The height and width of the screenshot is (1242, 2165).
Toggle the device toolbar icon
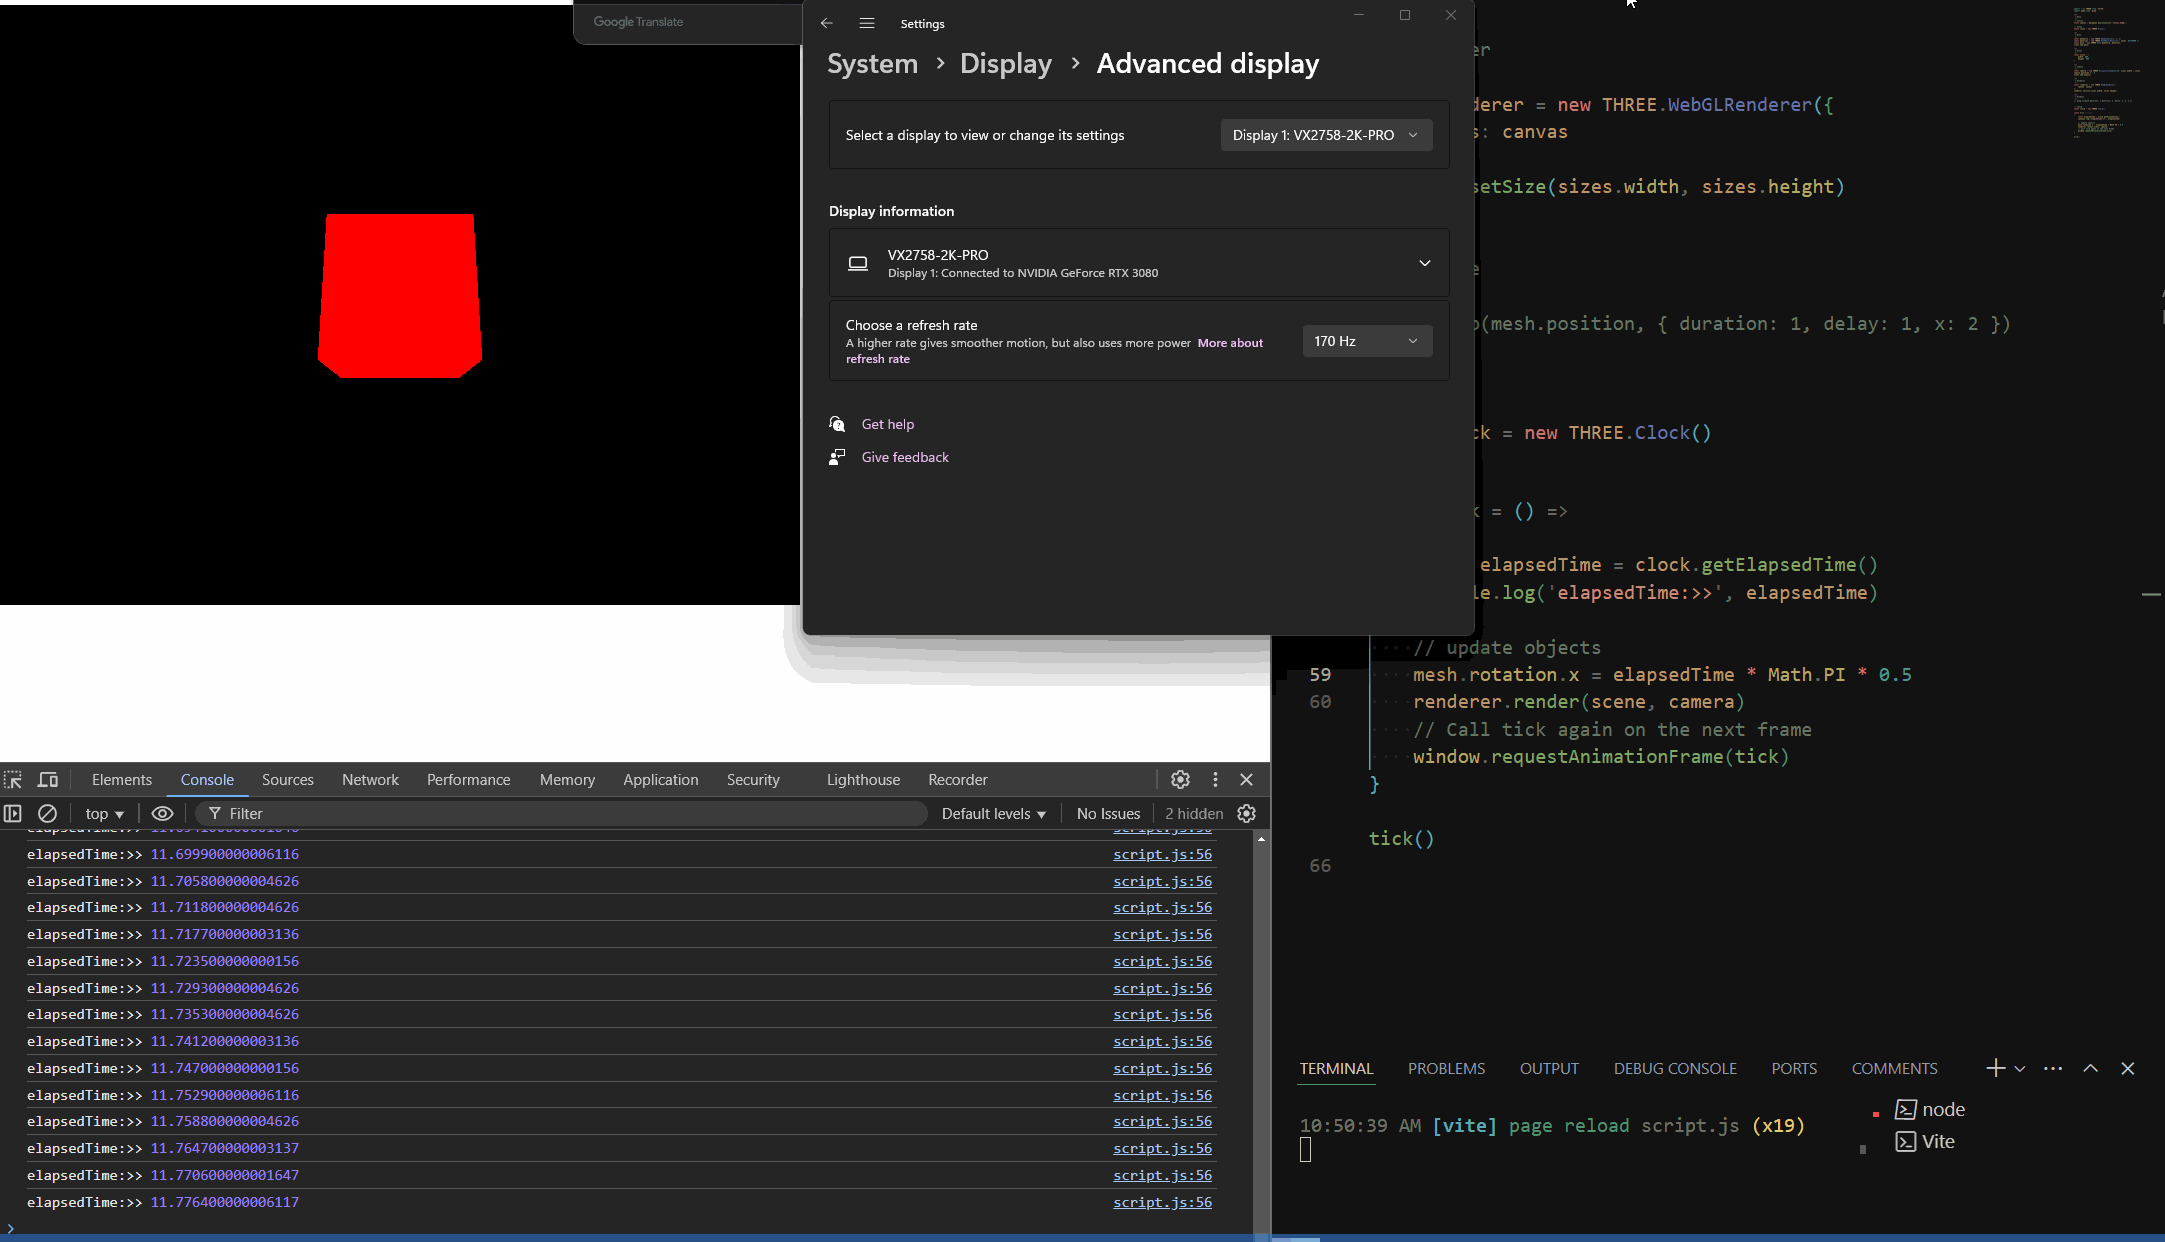tap(48, 780)
